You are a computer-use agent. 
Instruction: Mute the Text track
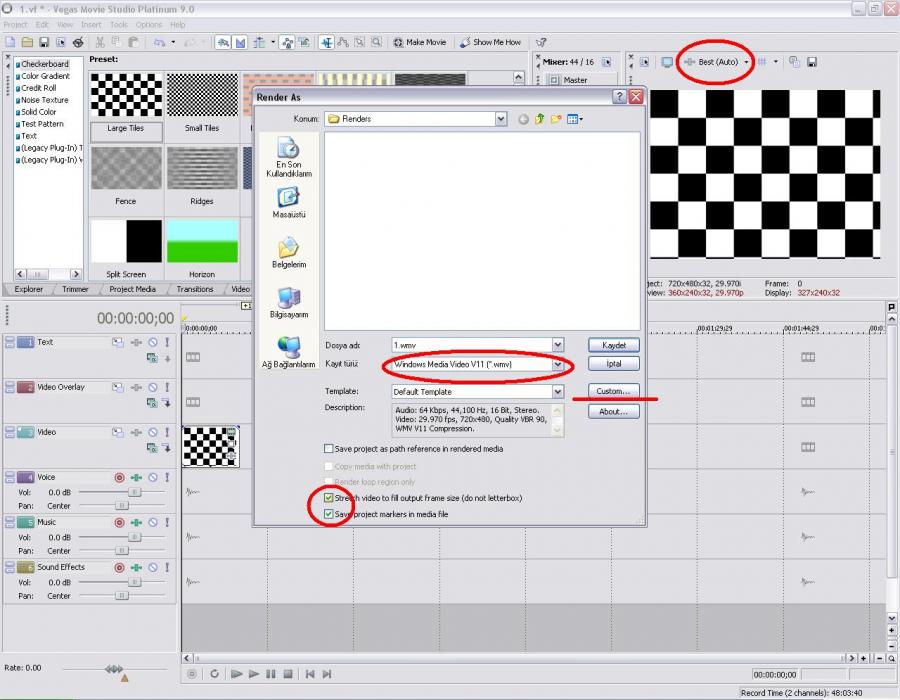(153, 342)
